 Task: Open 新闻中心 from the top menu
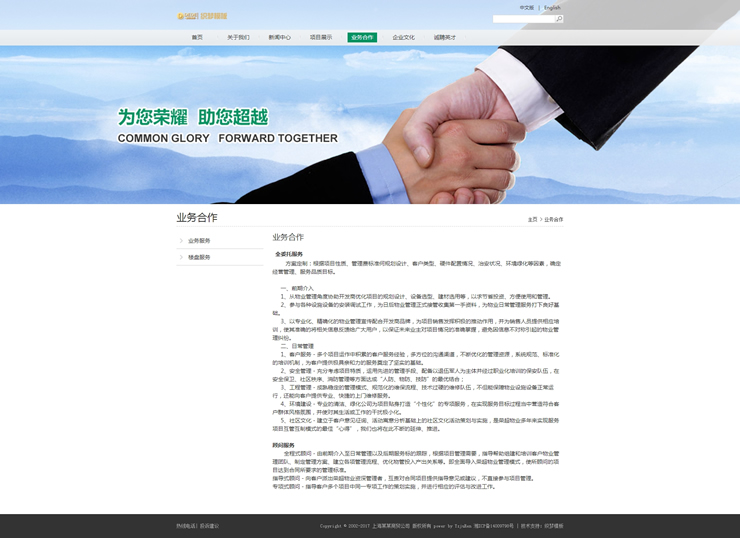(280, 37)
